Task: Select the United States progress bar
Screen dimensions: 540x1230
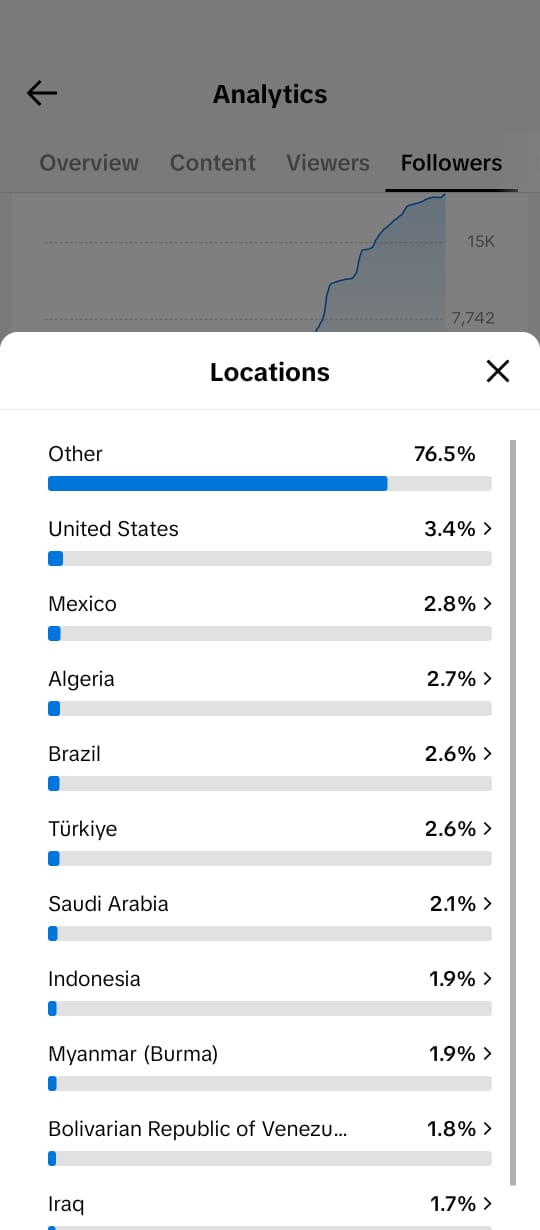Action: tap(270, 559)
